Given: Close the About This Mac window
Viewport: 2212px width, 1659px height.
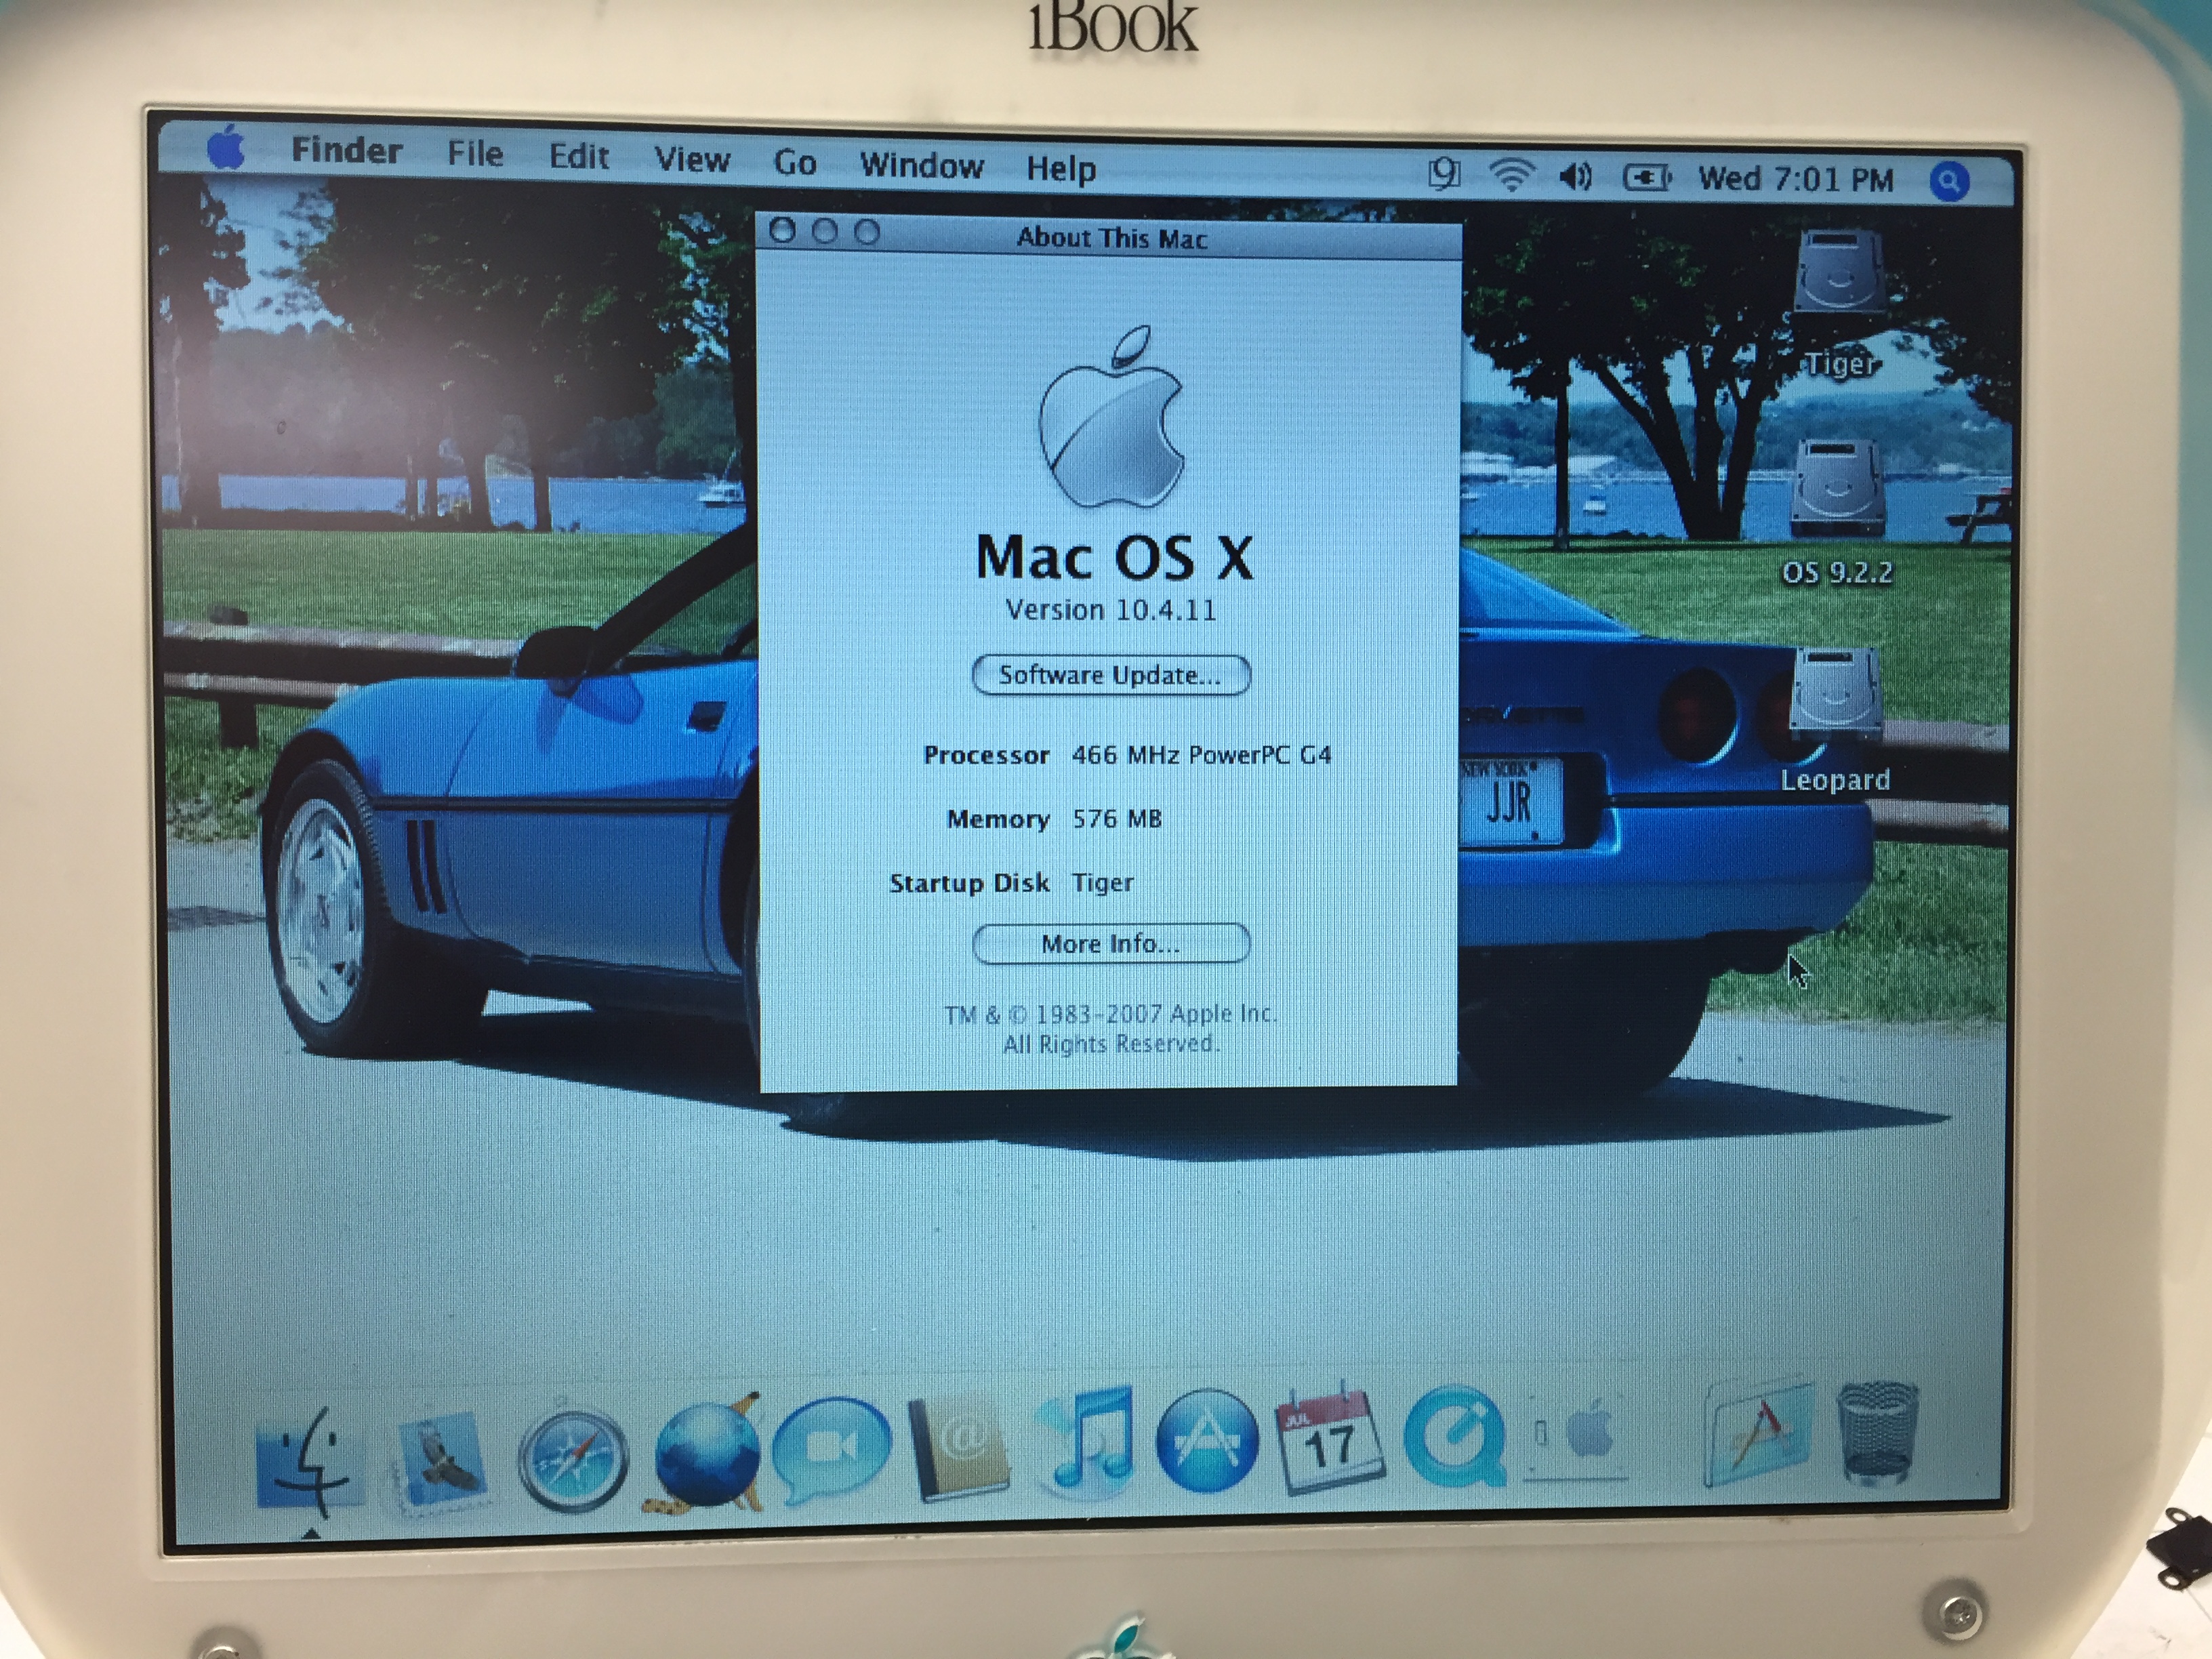Looking at the screenshot, I should coord(783,231).
